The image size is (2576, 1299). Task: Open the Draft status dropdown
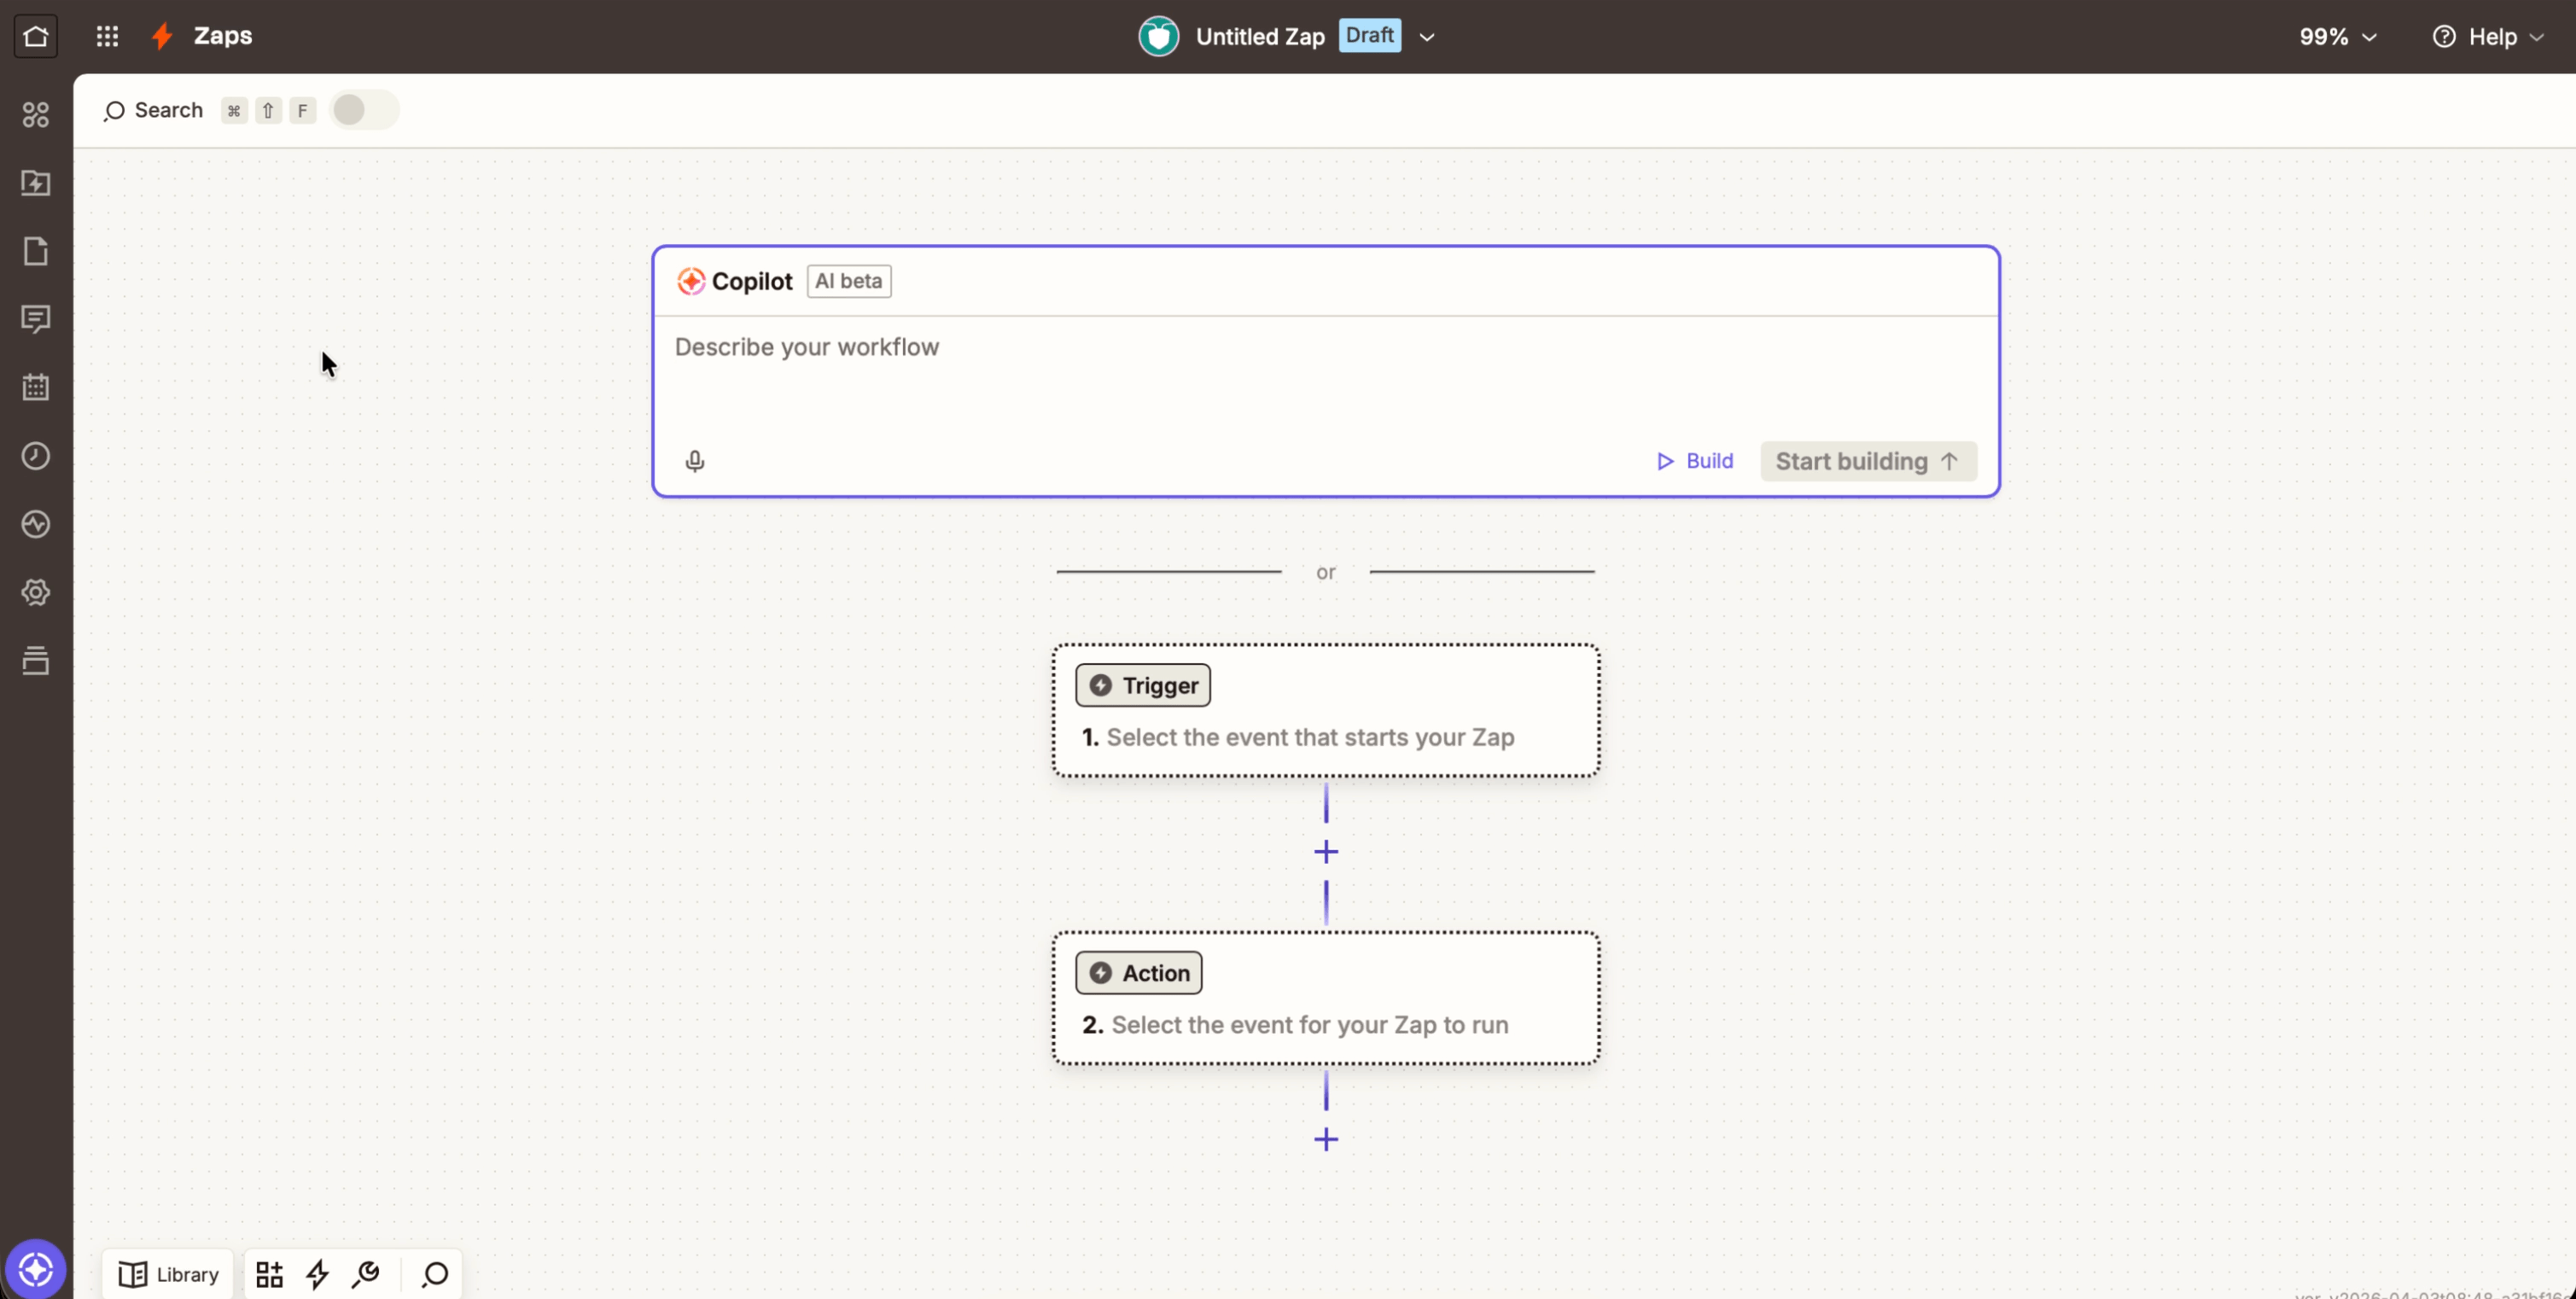pyautogui.click(x=1369, y=35)
